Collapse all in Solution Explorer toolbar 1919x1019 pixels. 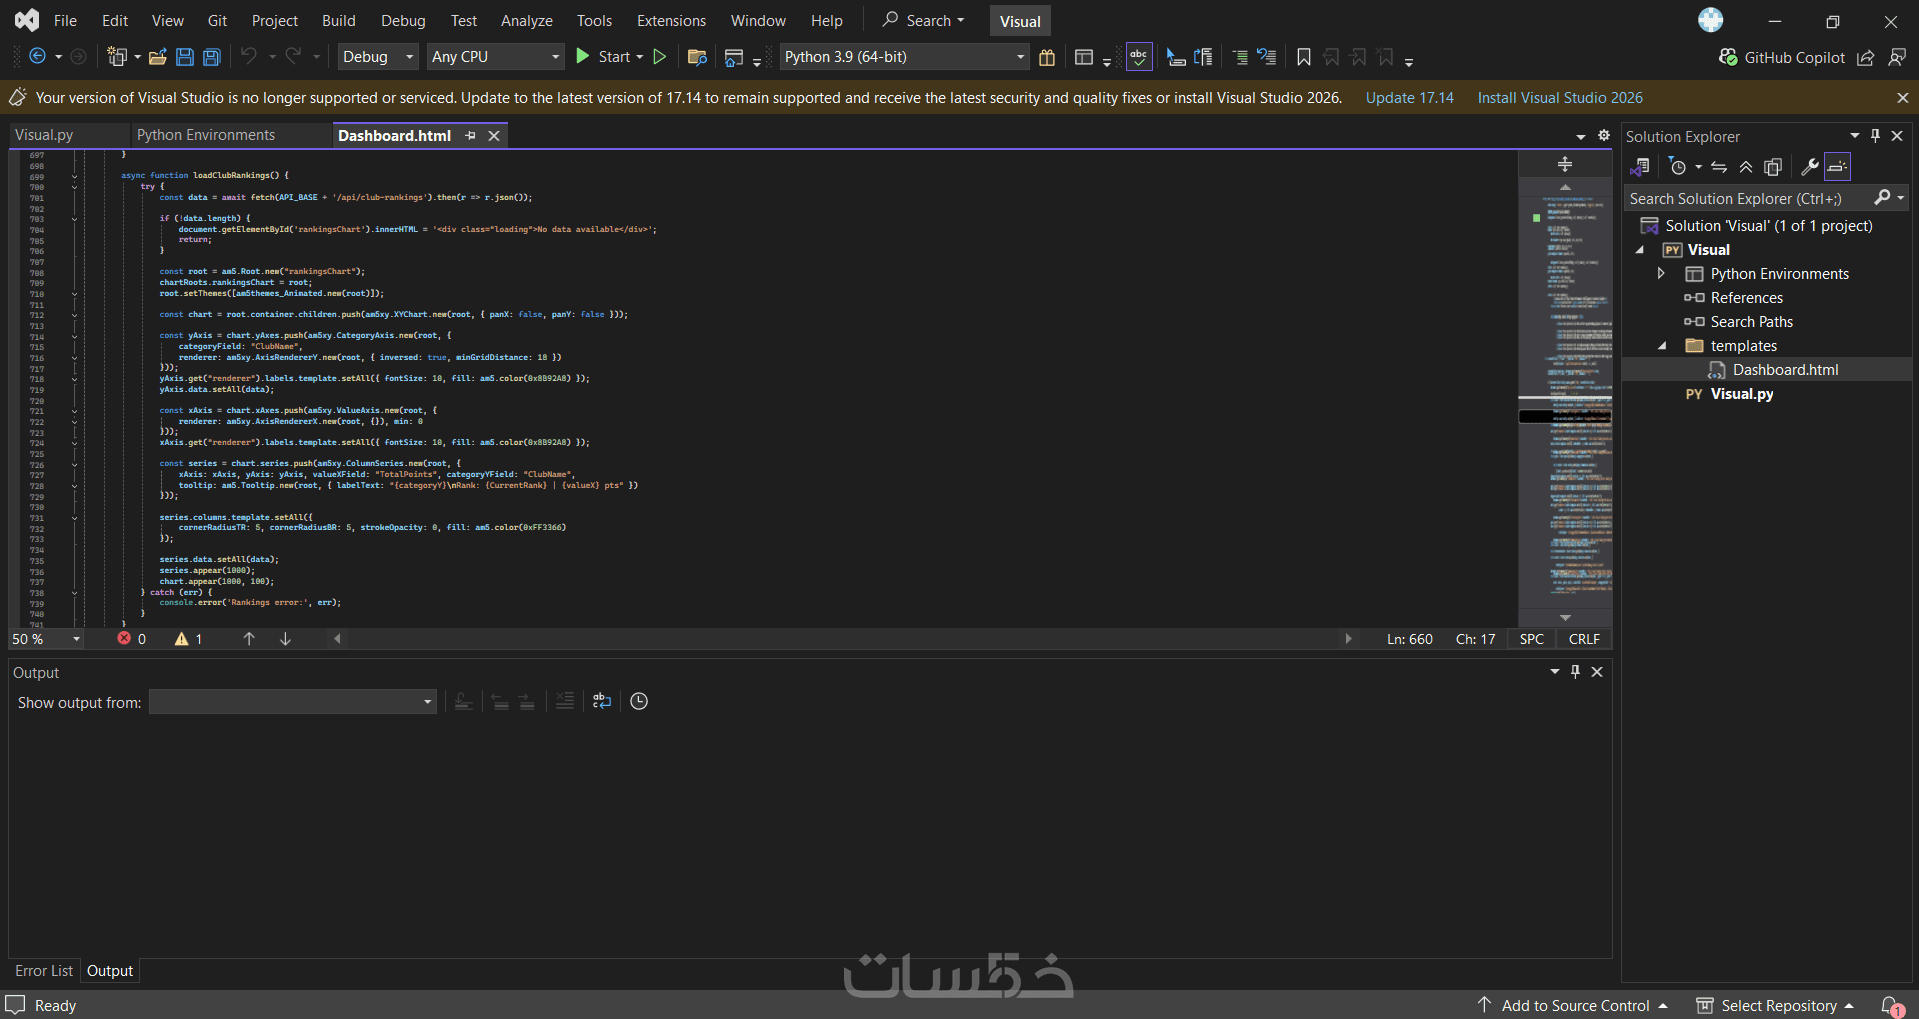[x=1746, y=167]
